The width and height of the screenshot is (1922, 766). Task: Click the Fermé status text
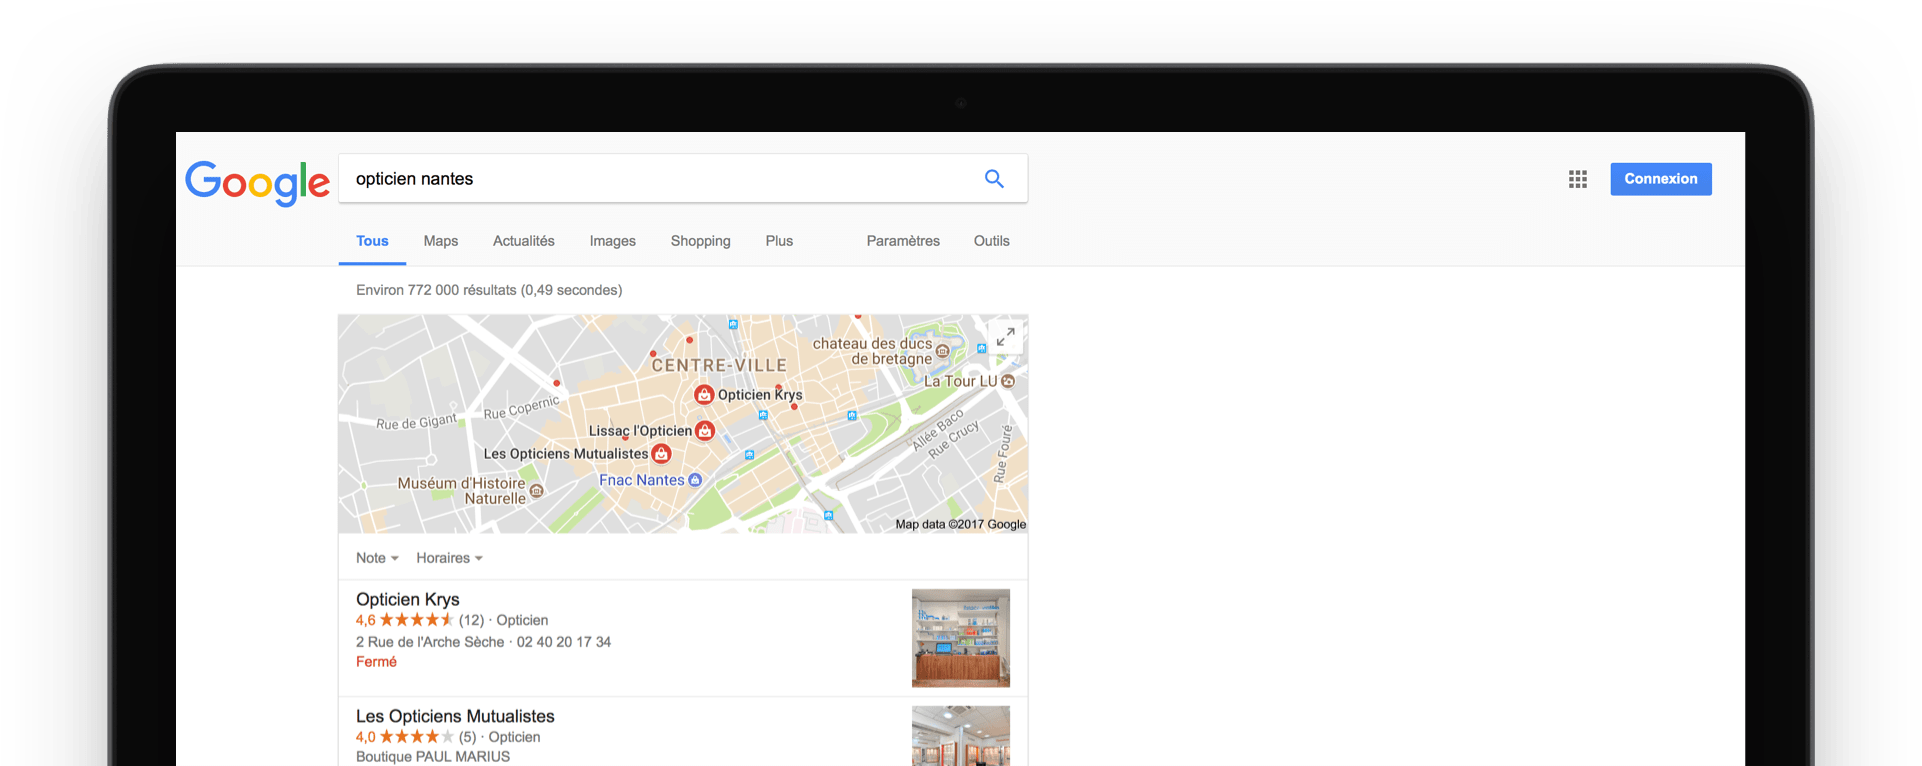coord(376,662)
